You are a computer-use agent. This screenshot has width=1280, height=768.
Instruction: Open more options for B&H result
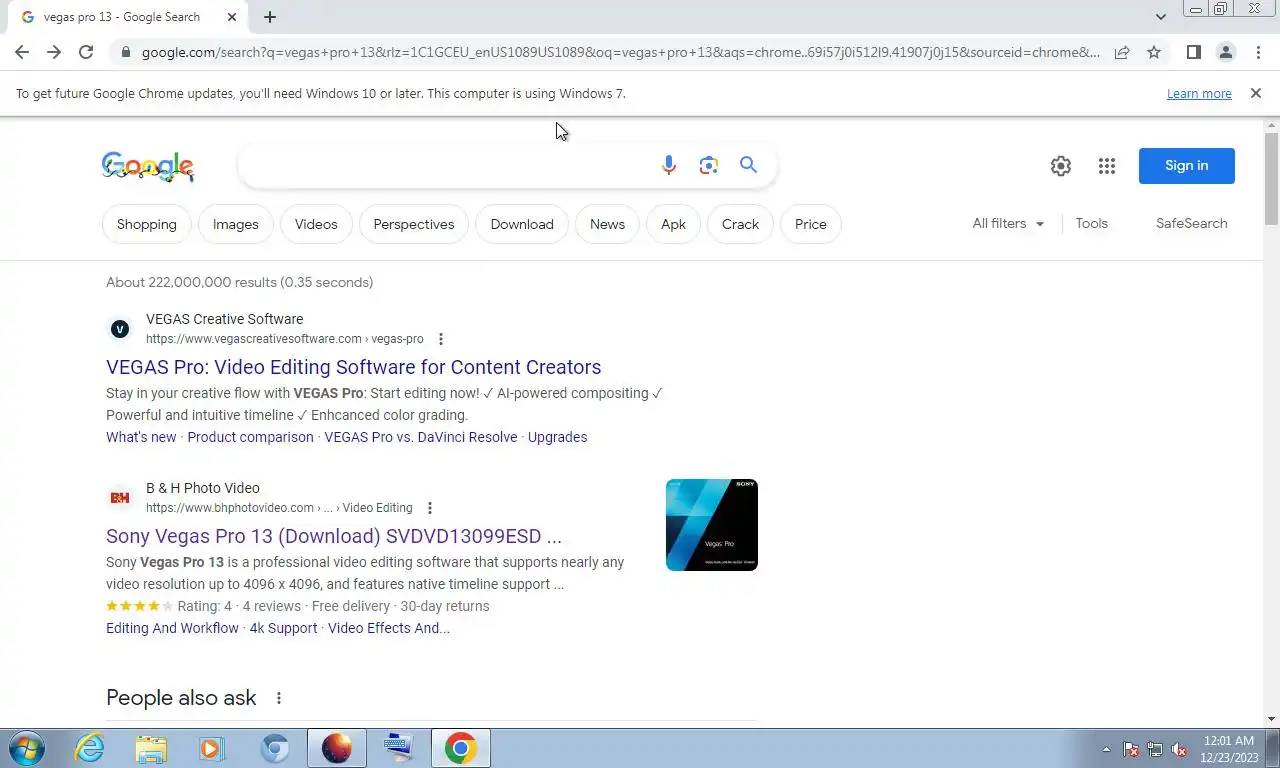[x=430, y=508]
